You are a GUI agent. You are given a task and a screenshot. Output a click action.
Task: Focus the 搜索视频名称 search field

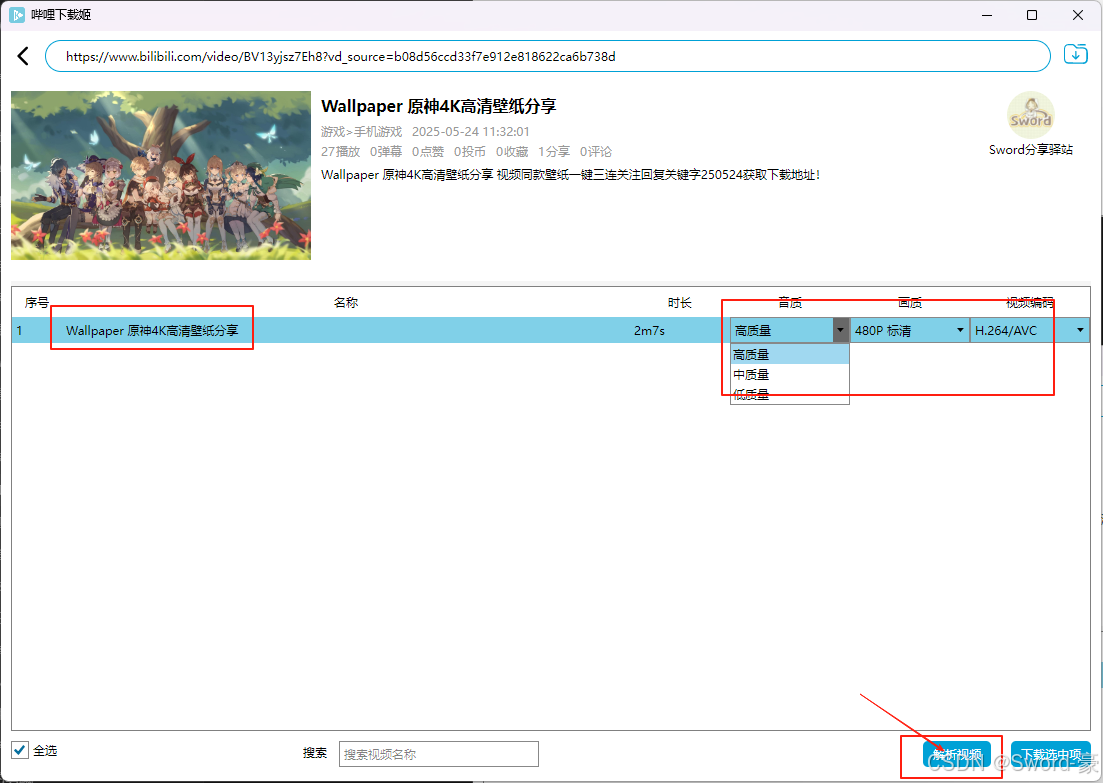point(439,754)
